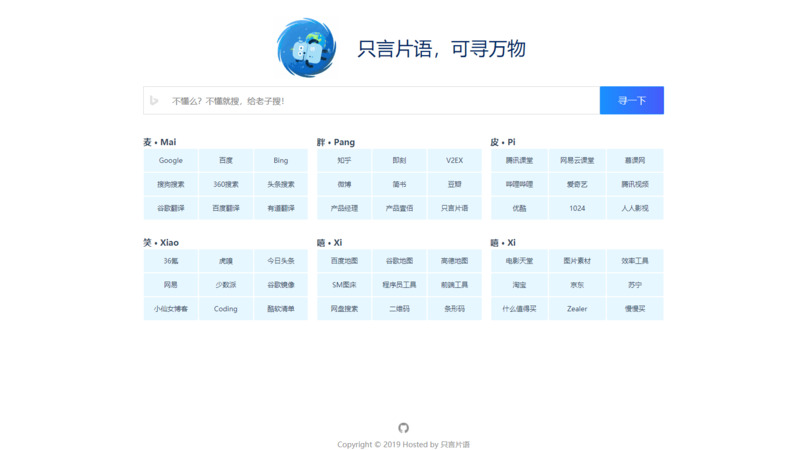Focus the search input field
The image size is (800, 450).
(380, 101)
